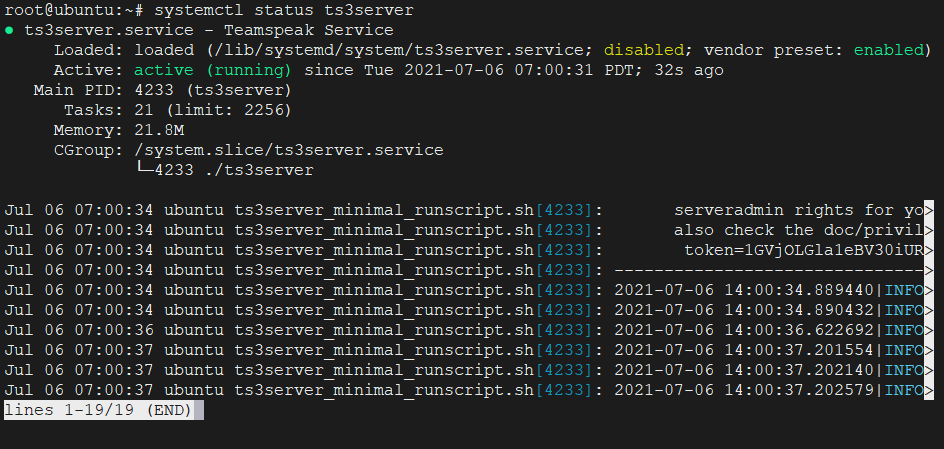This screenshot has width=944, height=449.
Task: Click the /system.slice/ts3server.service cgroup path
Action: [x=289, y=150]
